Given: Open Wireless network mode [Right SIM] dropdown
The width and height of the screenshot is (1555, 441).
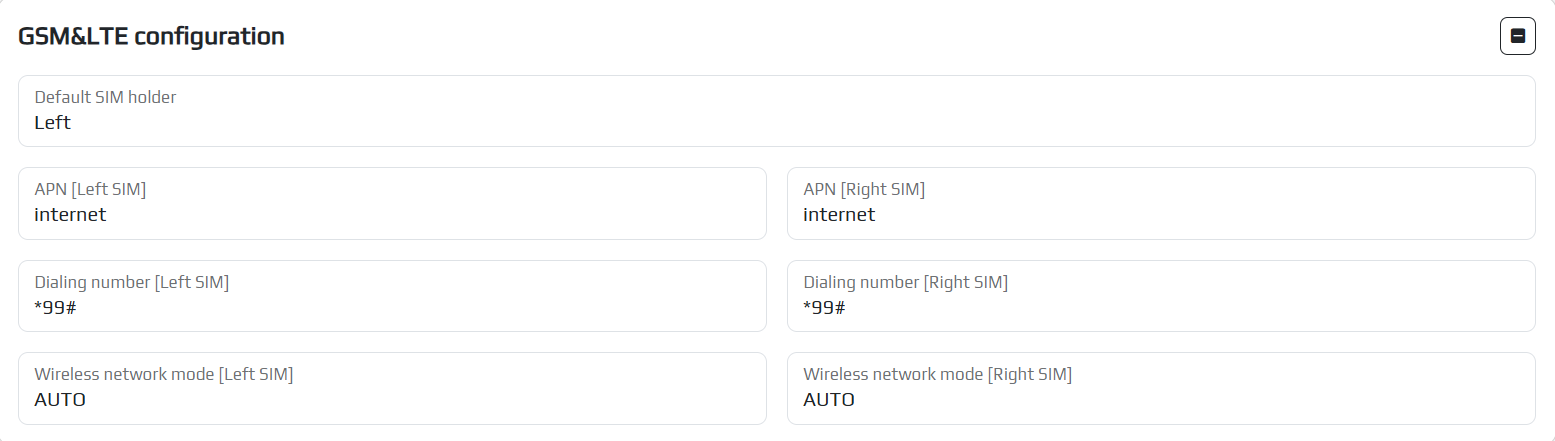Looking at the screenshot, I should (1160, 388).
